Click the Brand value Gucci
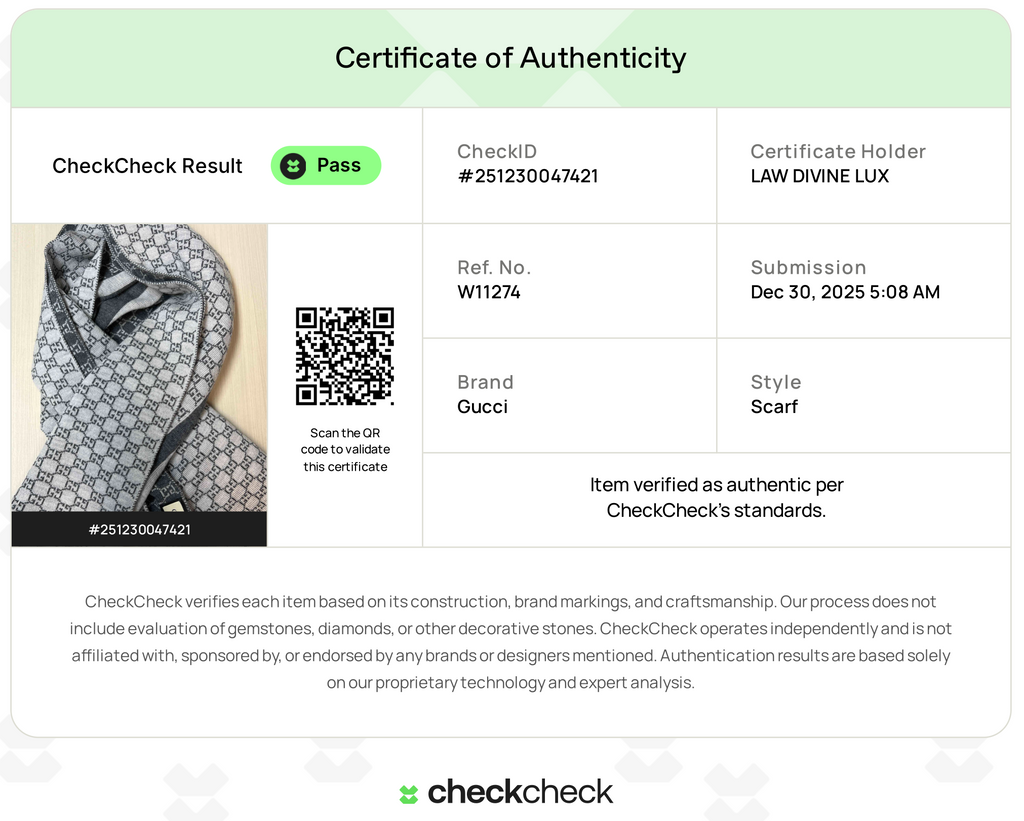The width and height of the screenshot is (1024, 821). pyautogui.click(x=482, y=407)
